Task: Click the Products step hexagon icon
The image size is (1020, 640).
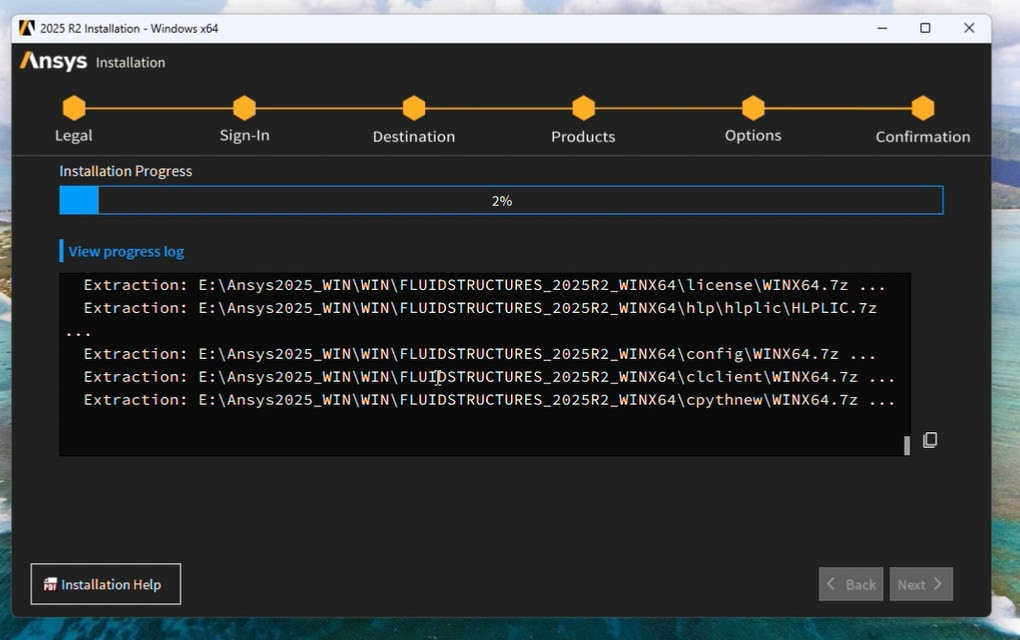Action: point(584,108)
